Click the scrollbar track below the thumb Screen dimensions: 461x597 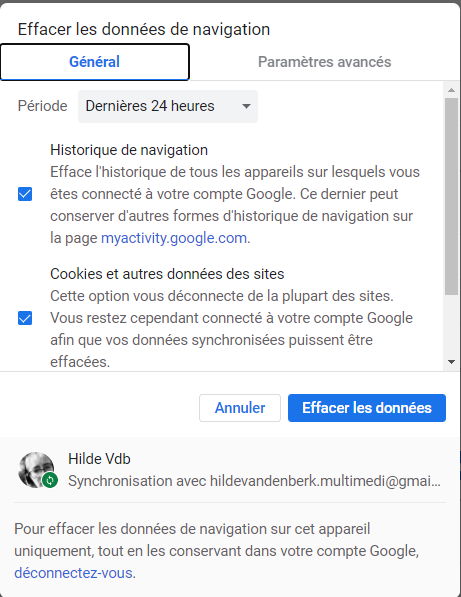(x=451, y=324)
